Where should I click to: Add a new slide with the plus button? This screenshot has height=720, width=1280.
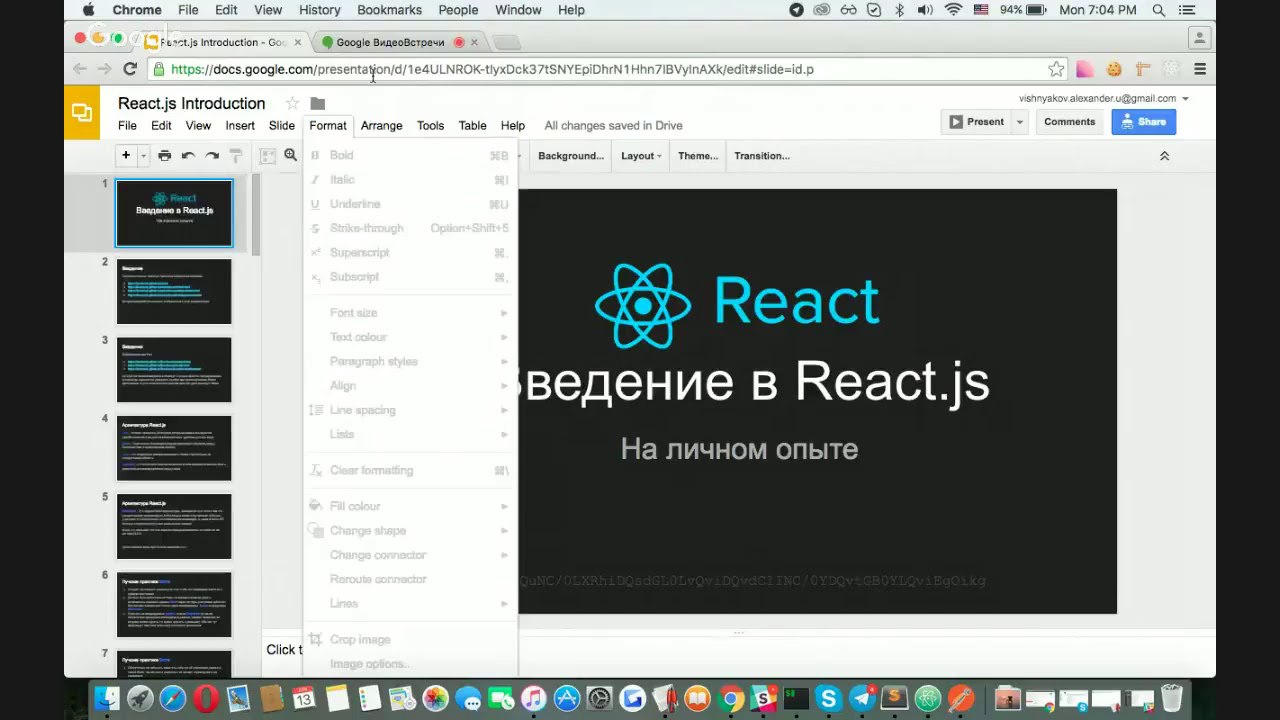pos(126,155)
